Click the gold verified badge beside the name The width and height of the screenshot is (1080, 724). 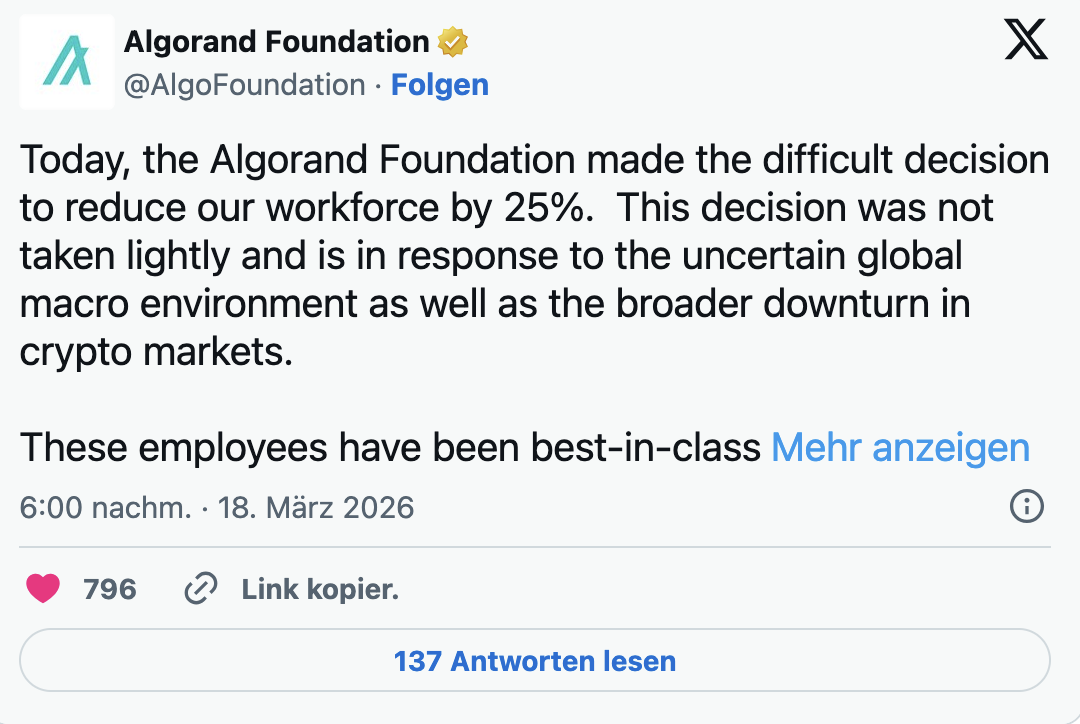click(452, 40)
